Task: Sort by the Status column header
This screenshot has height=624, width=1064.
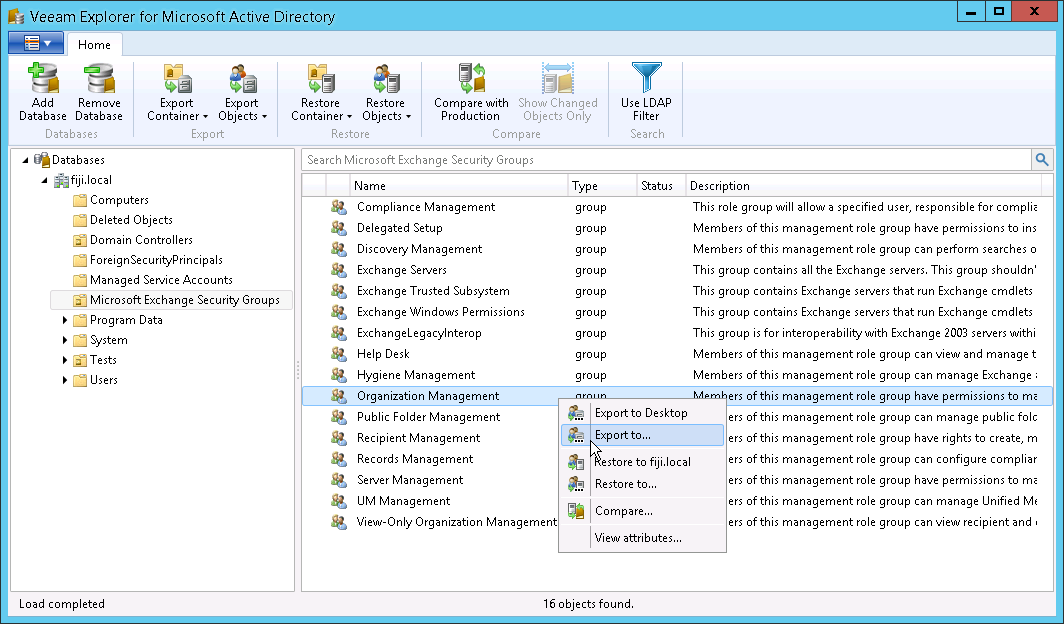Action: point(661,186)
